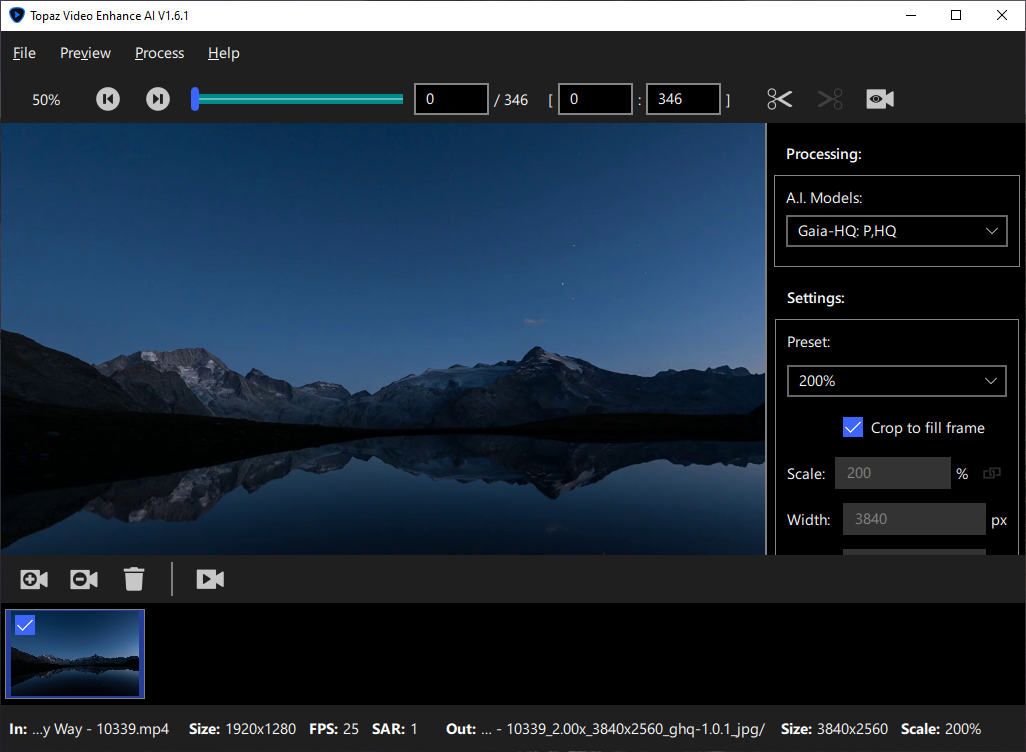This screenshot has height=752, width=1026.
Task: Open the Process menu
Action: tap(159, 53)
